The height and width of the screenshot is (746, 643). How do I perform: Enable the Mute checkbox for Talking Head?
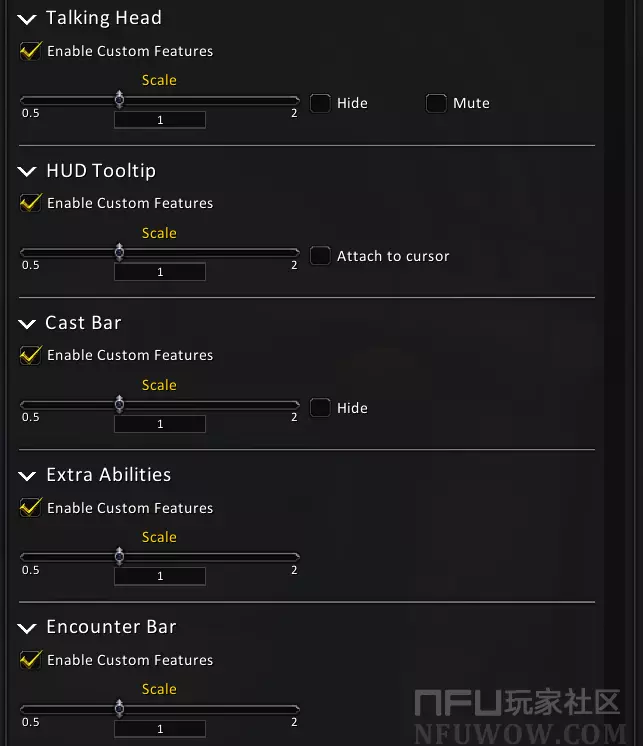point(436,103)
